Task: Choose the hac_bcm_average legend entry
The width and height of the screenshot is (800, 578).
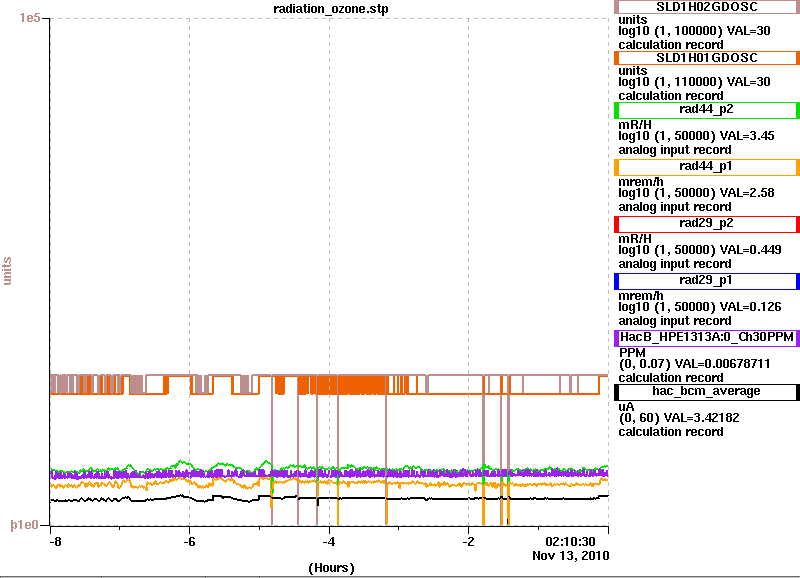Action: point(707,392)
